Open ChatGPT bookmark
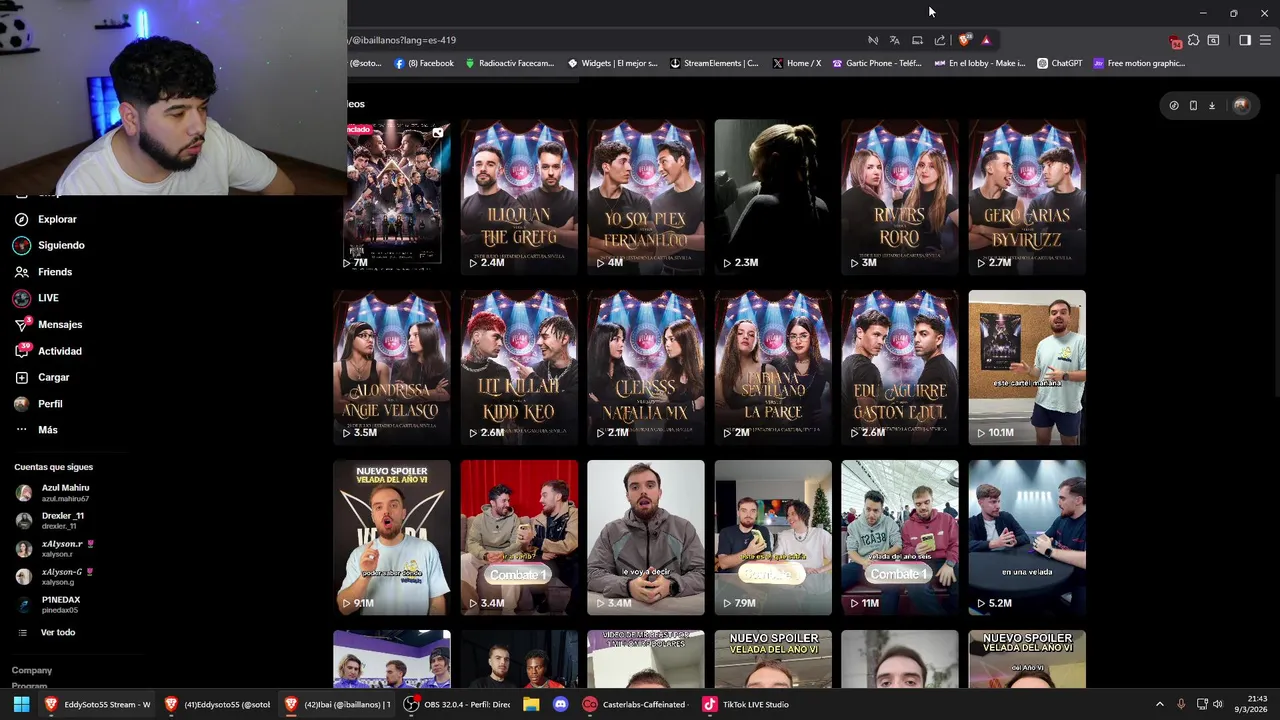Viewport: 1280px width, 720px height. coord(1060,63)
